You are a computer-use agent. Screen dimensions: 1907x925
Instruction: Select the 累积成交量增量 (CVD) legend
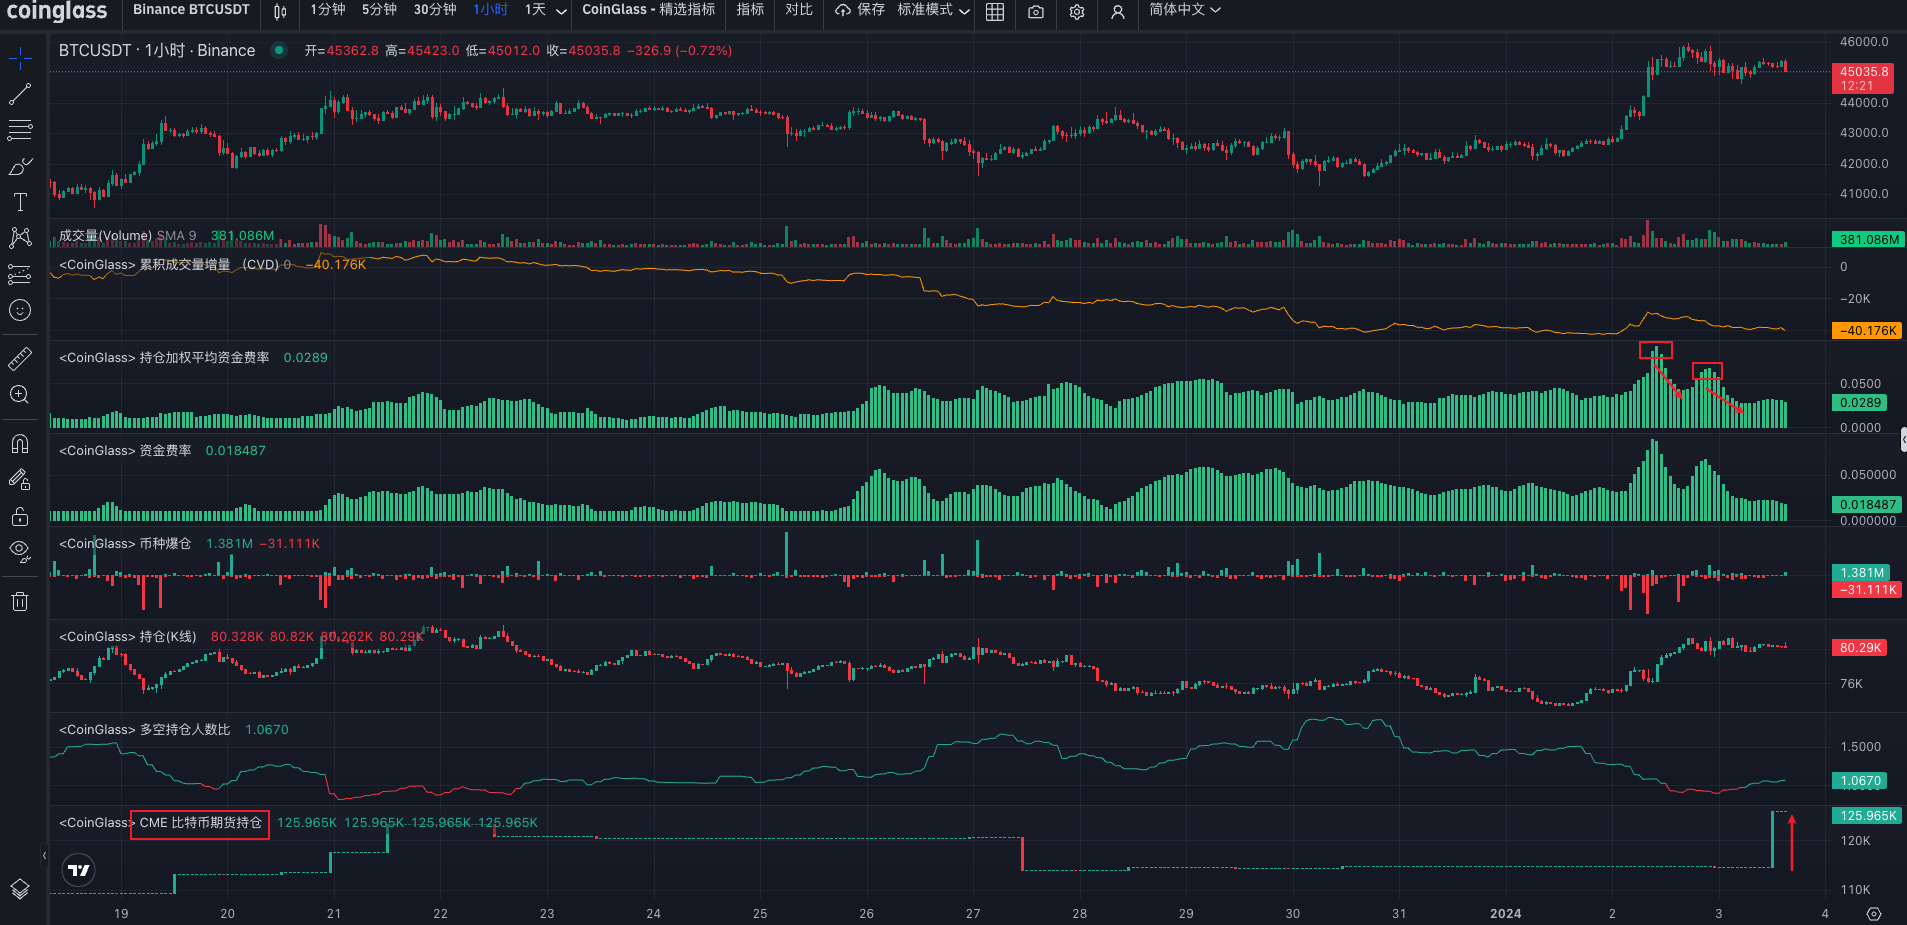tap(169, 265)
